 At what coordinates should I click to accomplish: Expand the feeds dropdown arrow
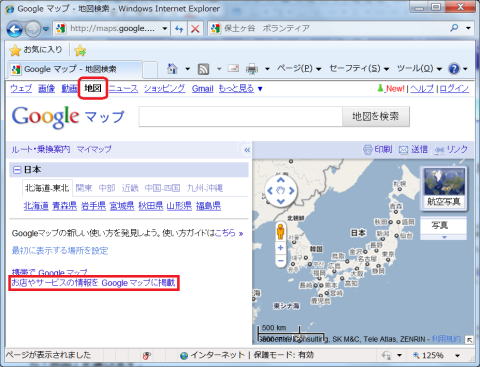pyautogui.click(x=219, y=69)
